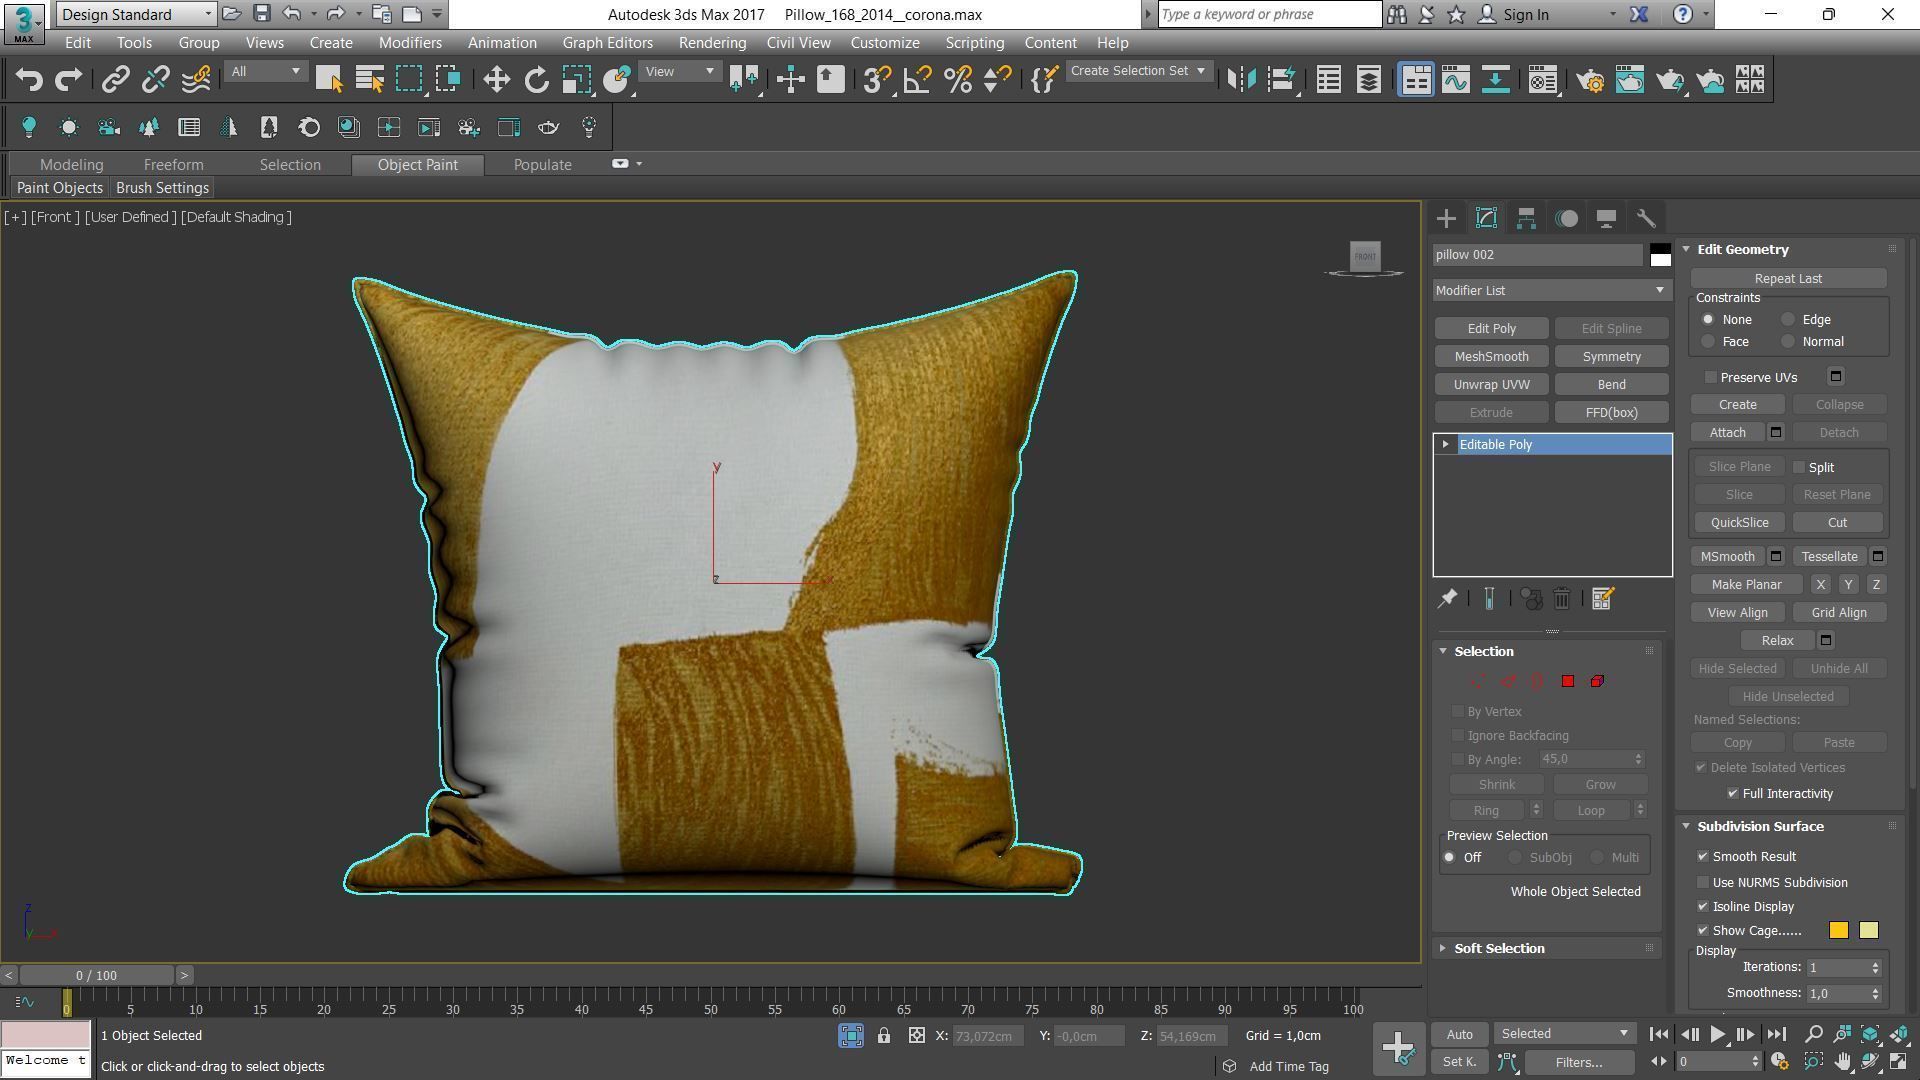
Task: Select the None constraint radio button
Action: click(x=1708, y=320)
